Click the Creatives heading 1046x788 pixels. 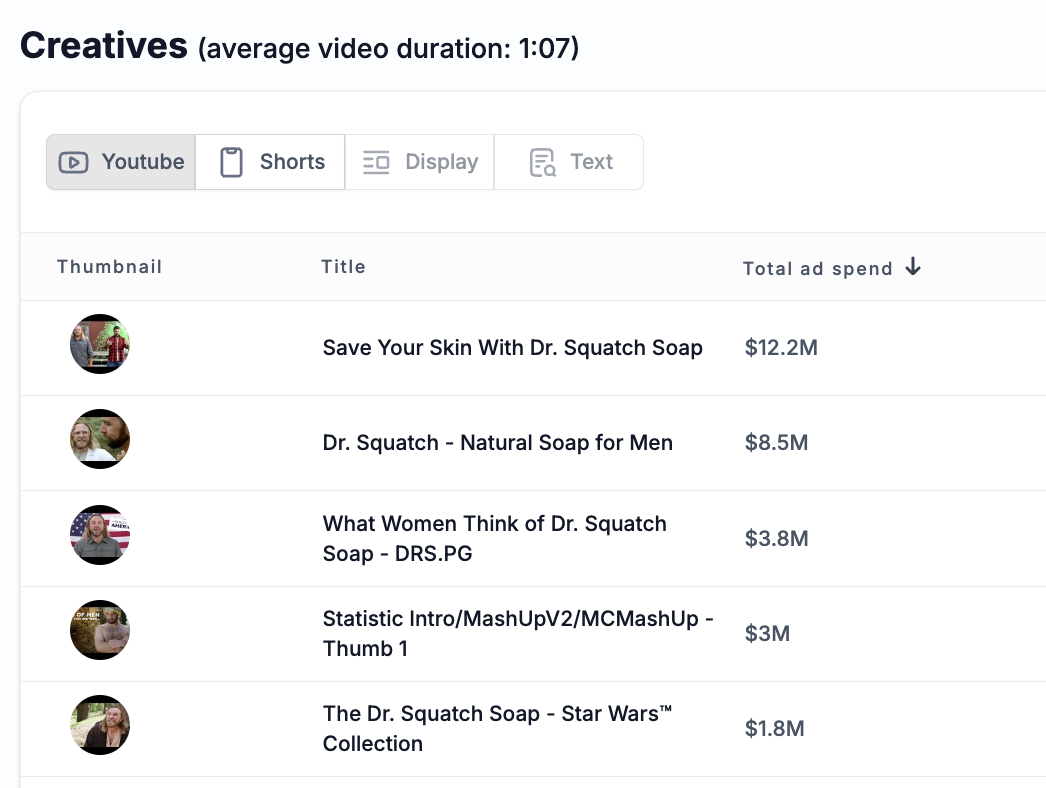click(104, 46)
